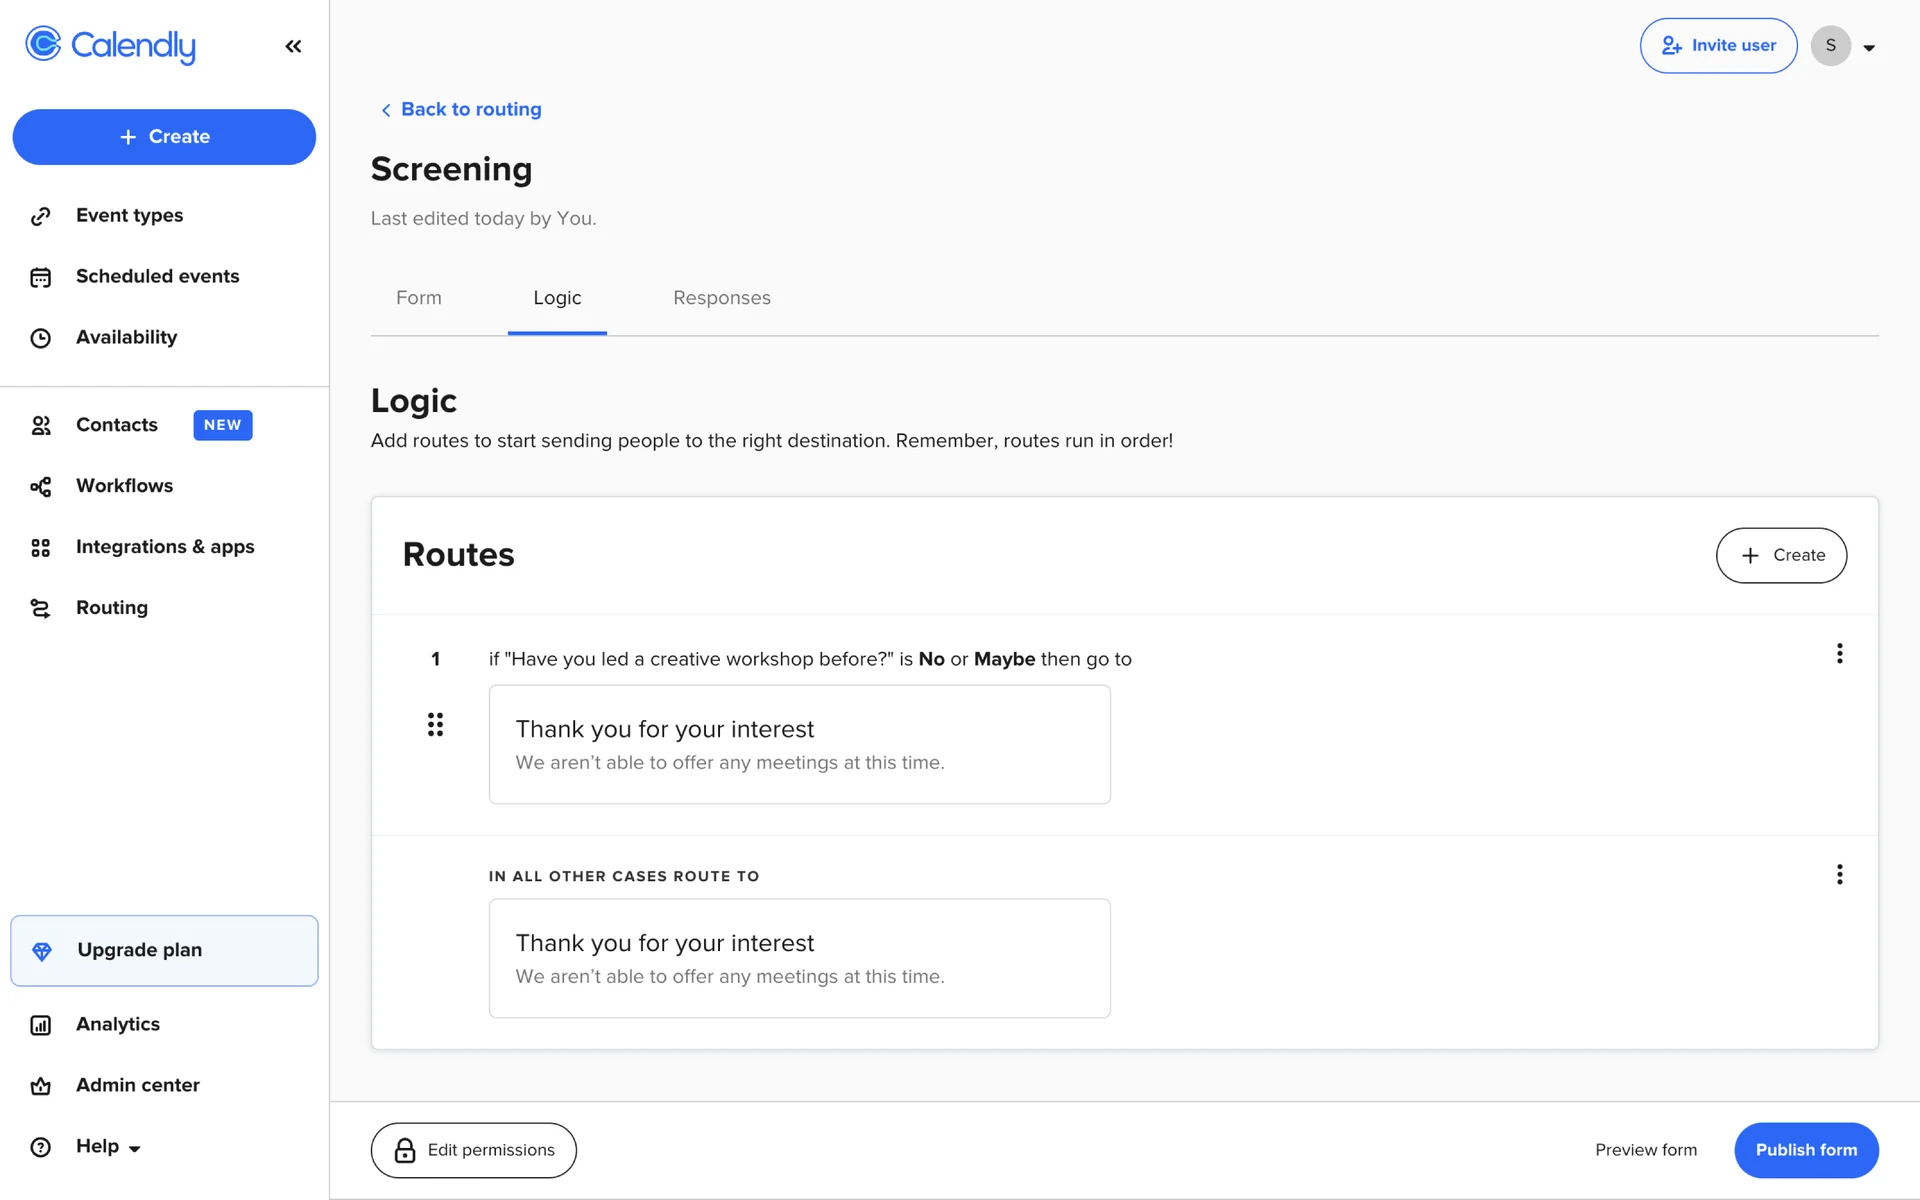Click Create button in Routes panel
This screenshot has width=1920, height=1200.
1781,555
